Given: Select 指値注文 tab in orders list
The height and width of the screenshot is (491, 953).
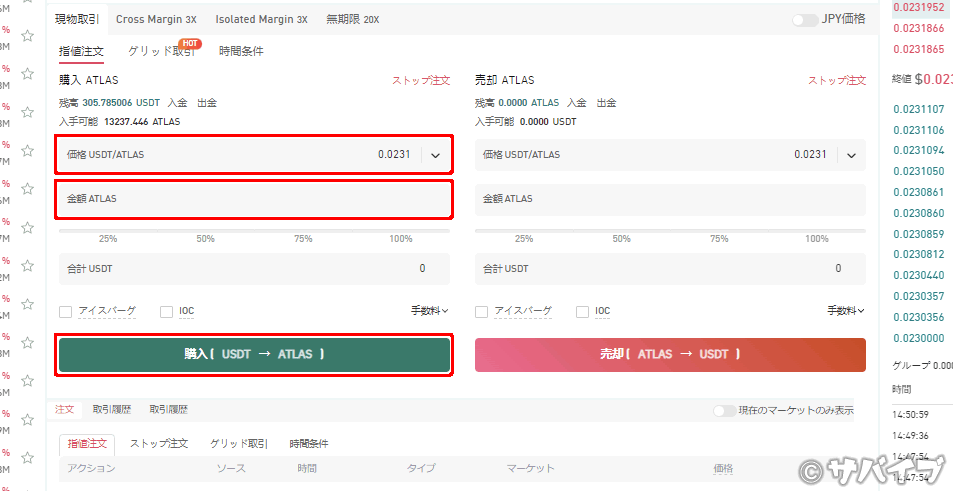Looking at the screenshot, I should [x=88, y=444].
